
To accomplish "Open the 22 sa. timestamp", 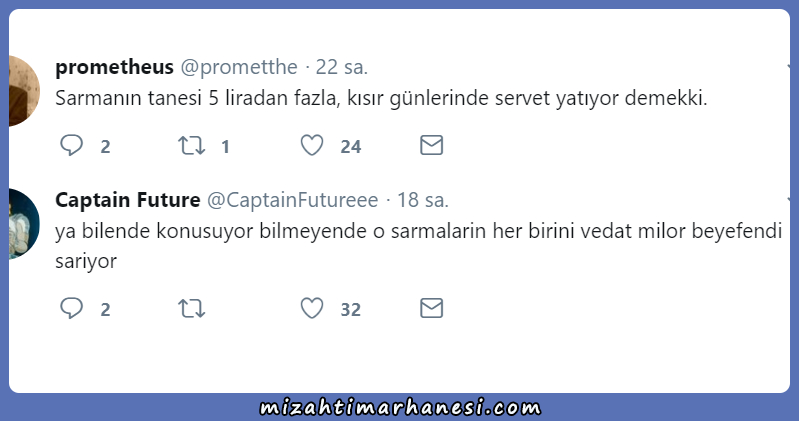I will pos(341,67).
